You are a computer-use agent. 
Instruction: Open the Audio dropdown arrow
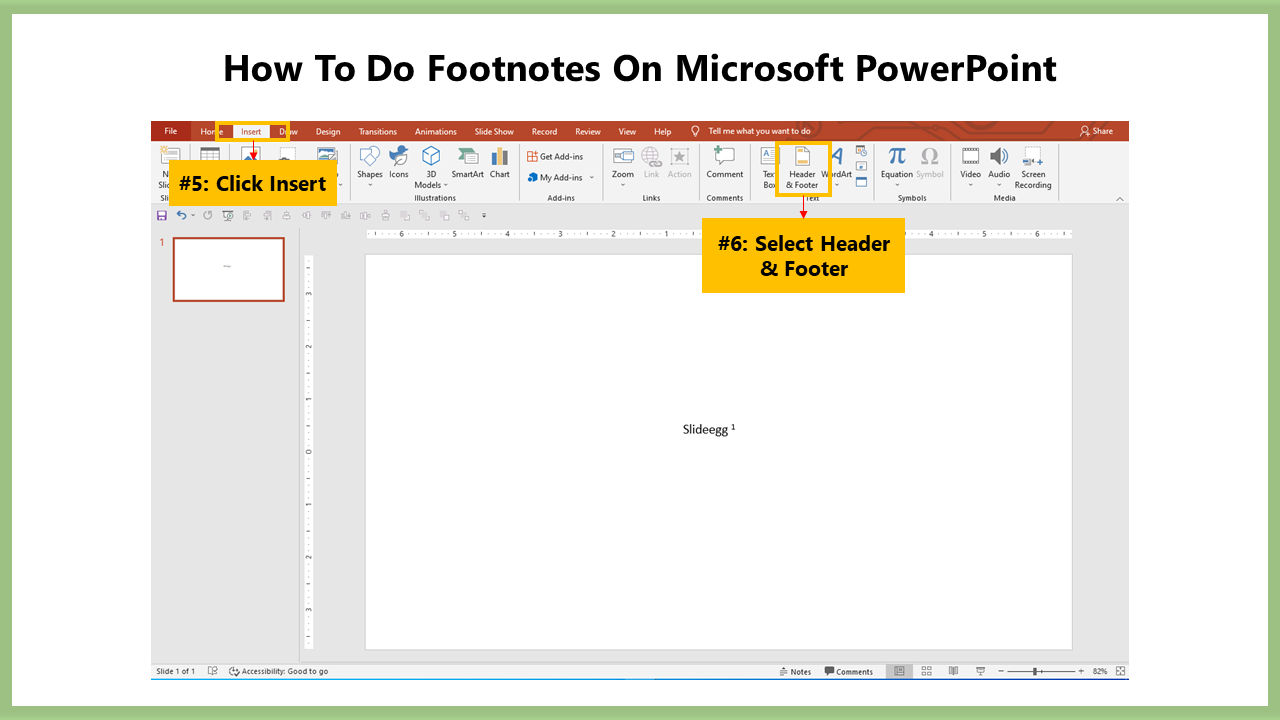tap(999, 185)
